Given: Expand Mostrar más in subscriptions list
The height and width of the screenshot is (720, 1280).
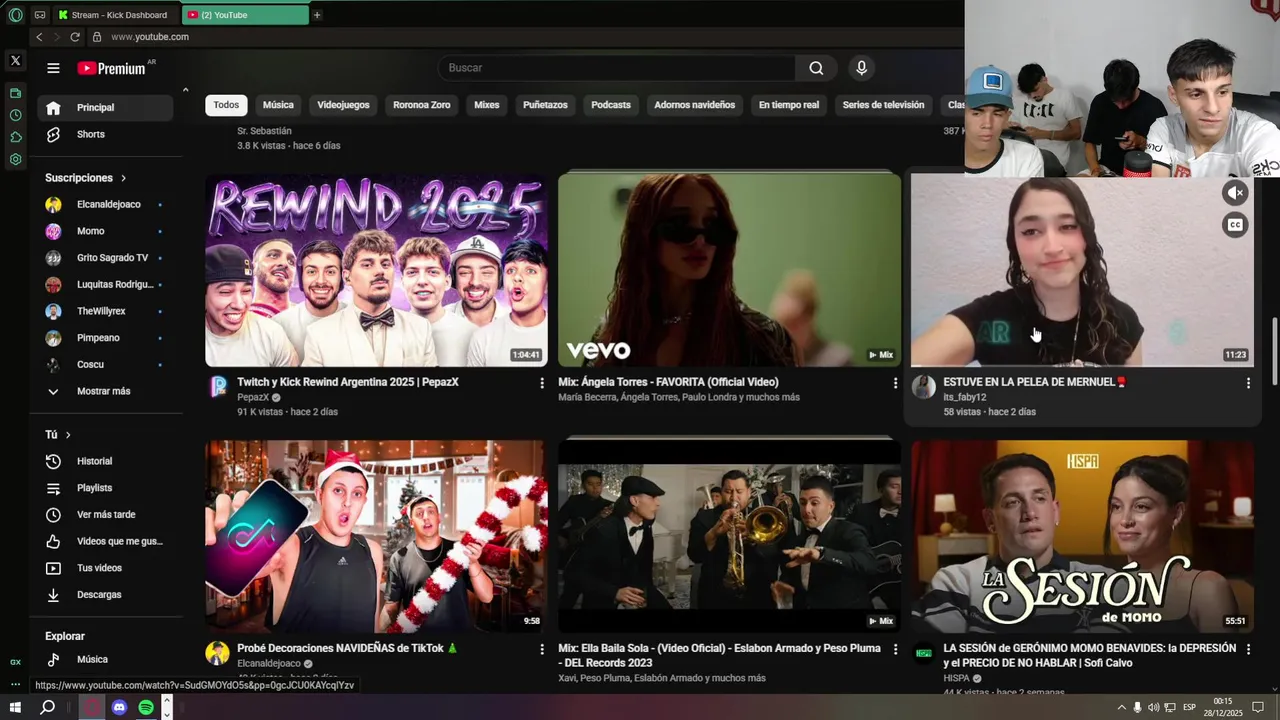Looking at the screenshot, I should [x=104, y=391].
